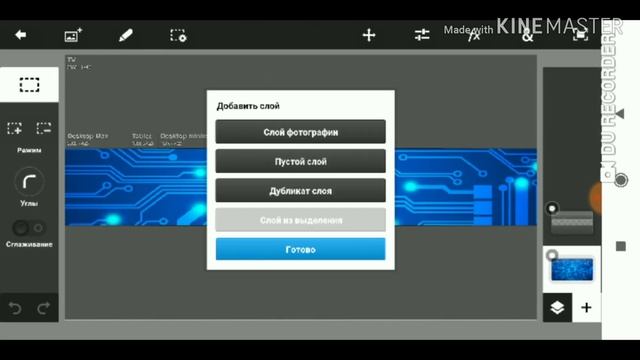This screenshot has width=640, height=360.
Task: Click the Сглаживание label
Action: click(x=29, y=244)
